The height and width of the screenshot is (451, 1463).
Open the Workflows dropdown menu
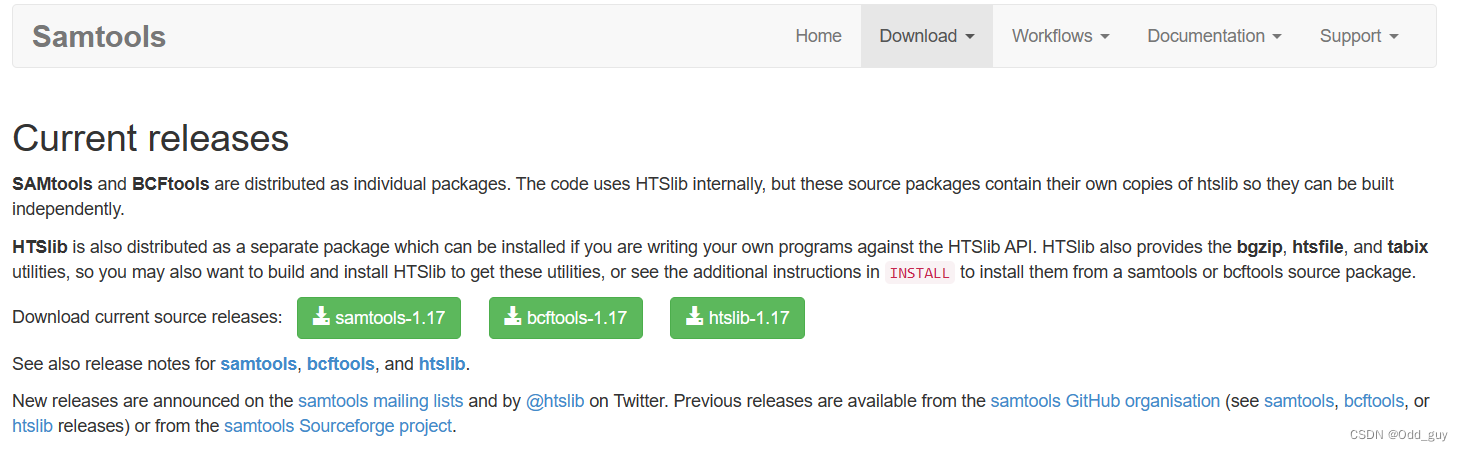1060,36
